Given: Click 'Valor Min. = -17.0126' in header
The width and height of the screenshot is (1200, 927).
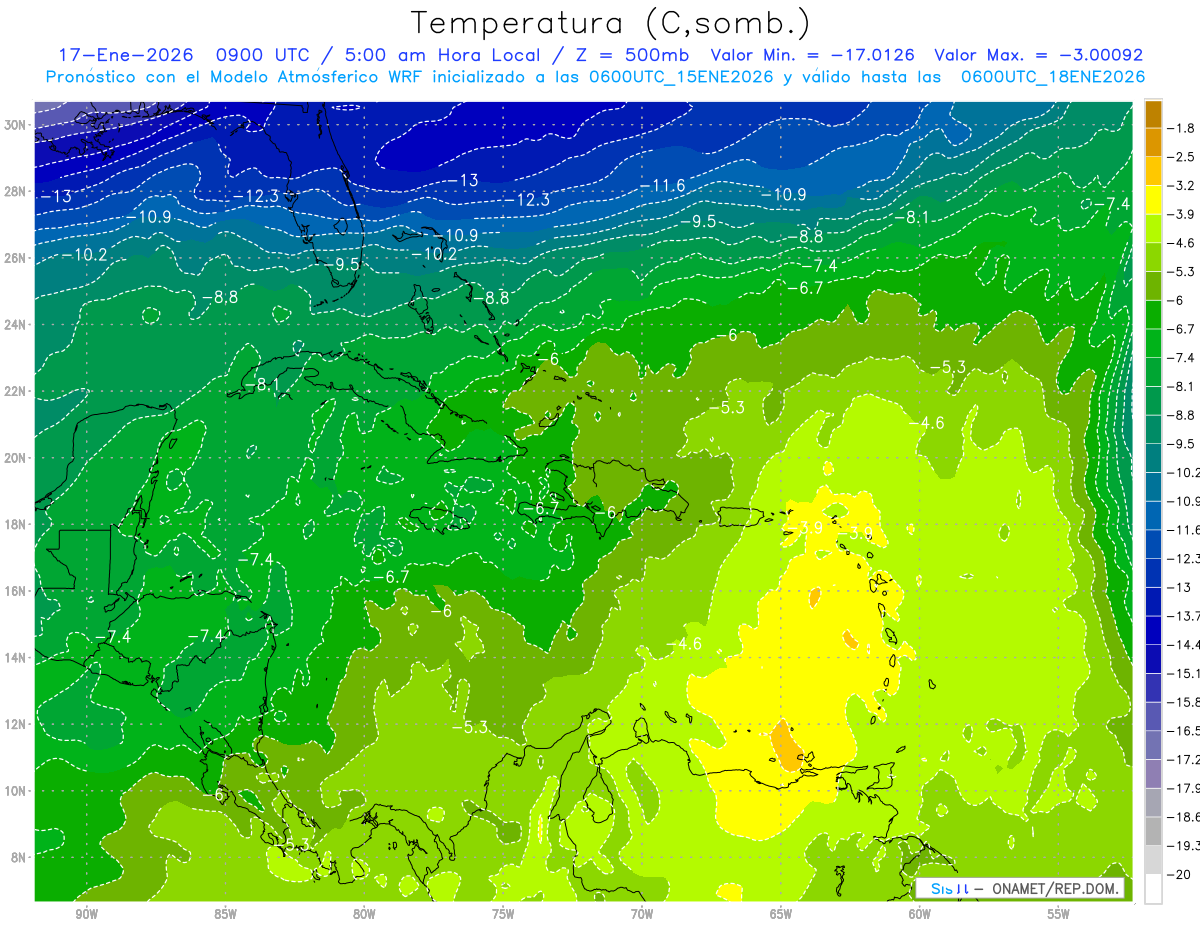Looking at the screenshot, I should 812,55.
